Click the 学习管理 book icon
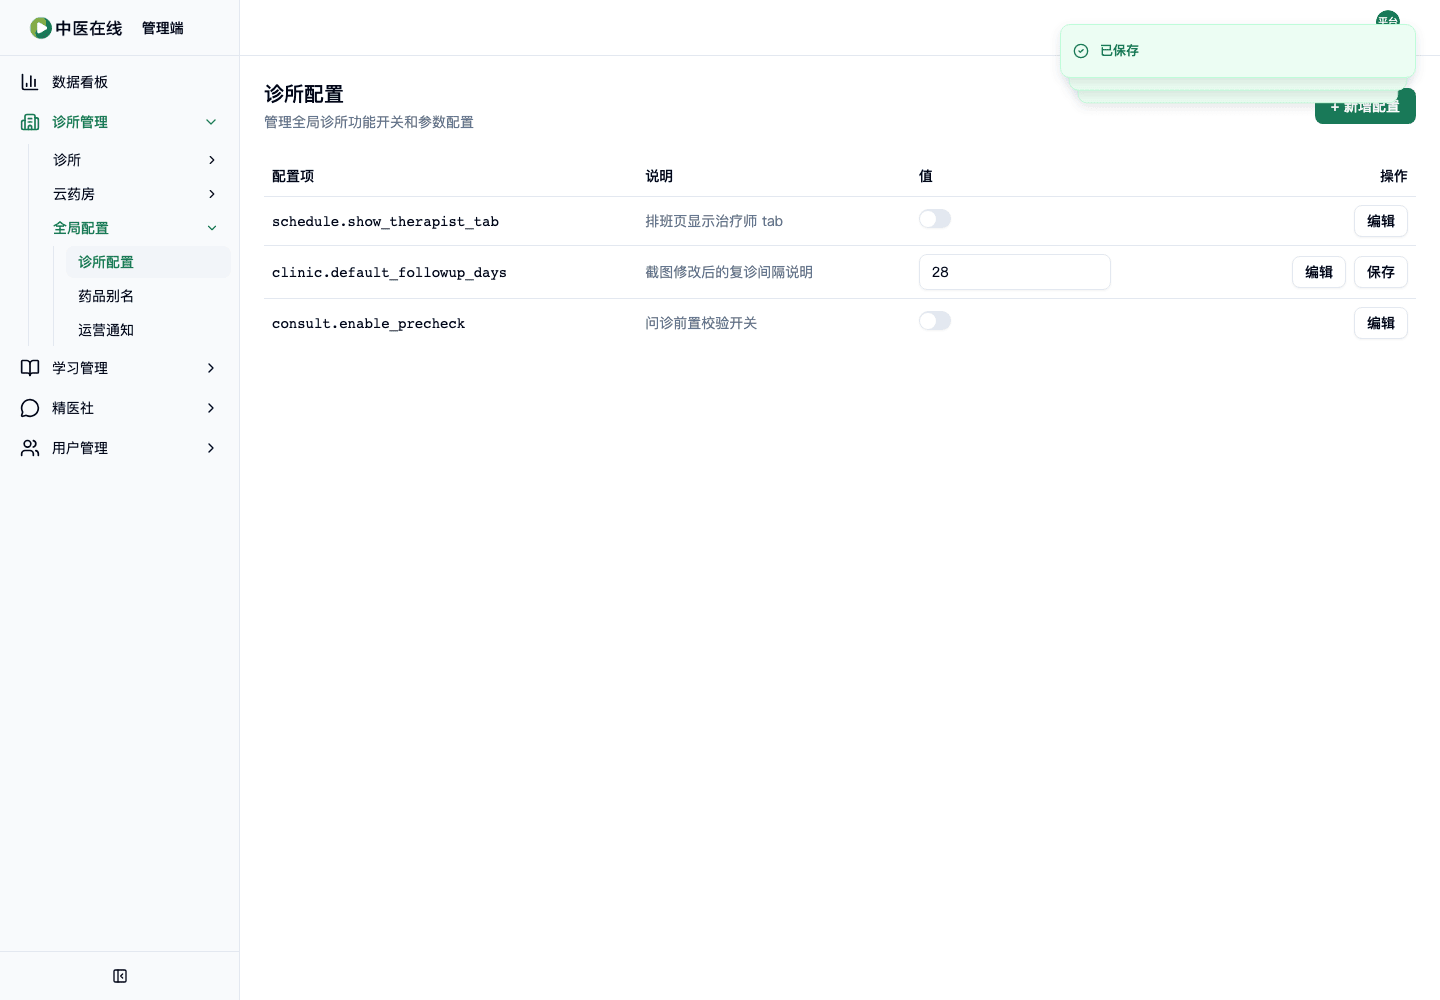 coord(30,368)
